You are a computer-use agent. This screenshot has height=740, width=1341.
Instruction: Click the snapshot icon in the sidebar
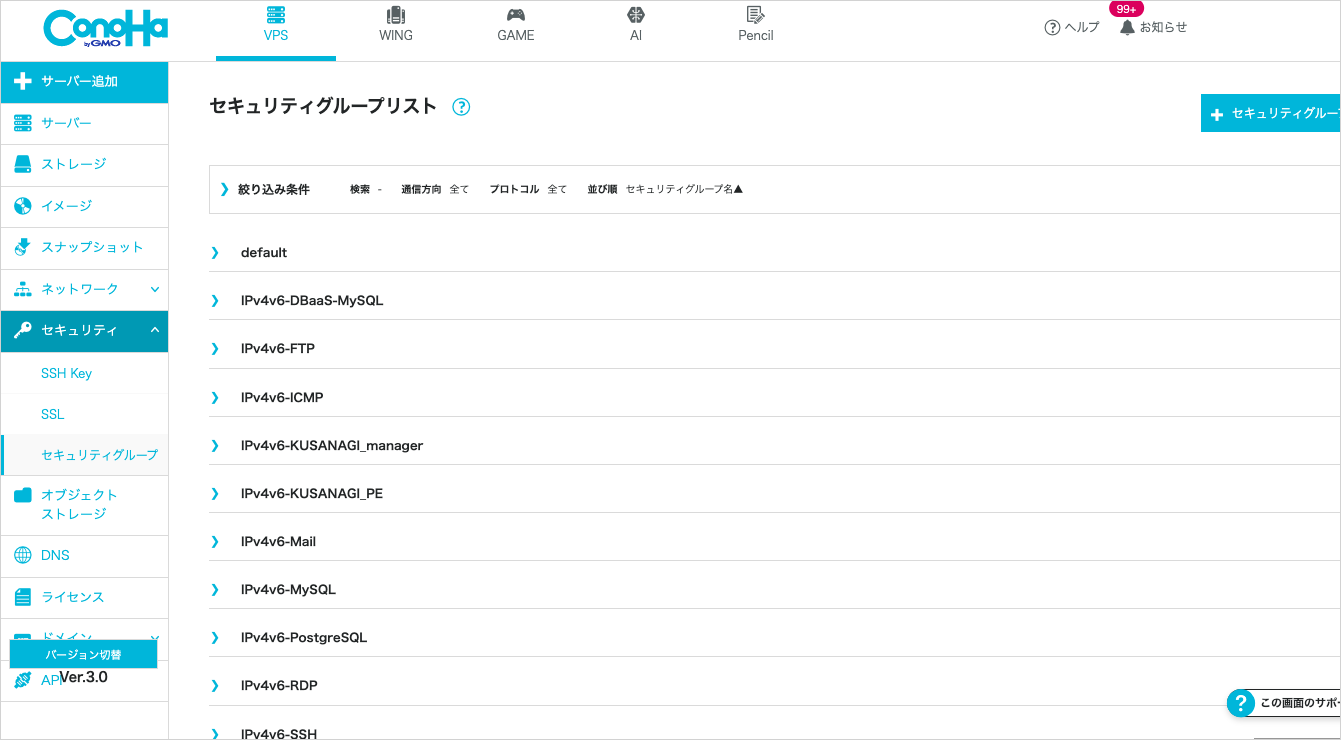23,247
